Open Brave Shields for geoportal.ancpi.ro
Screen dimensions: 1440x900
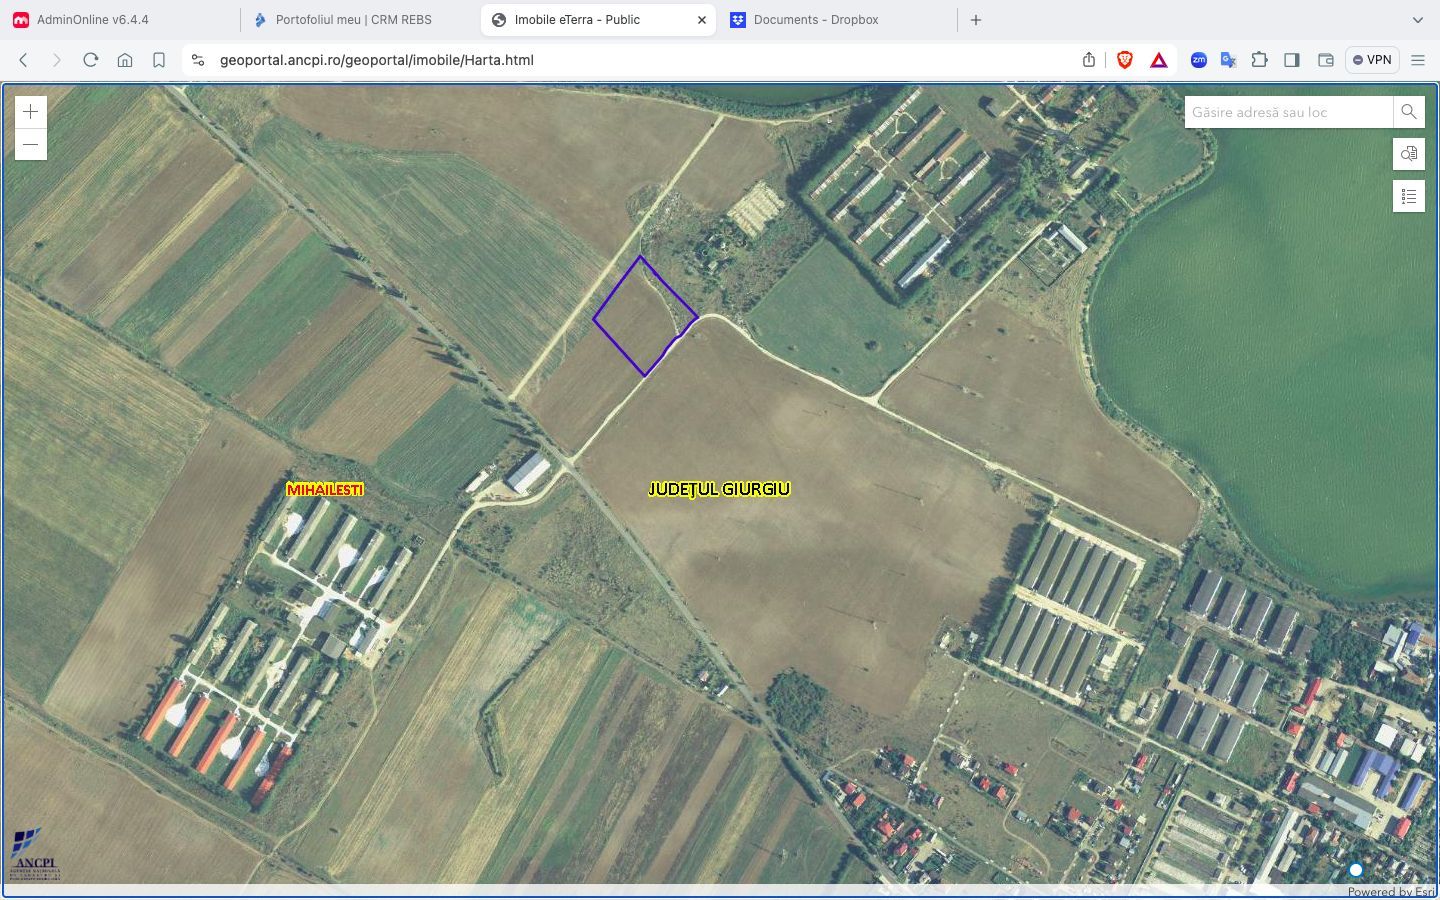point(1125,60)
